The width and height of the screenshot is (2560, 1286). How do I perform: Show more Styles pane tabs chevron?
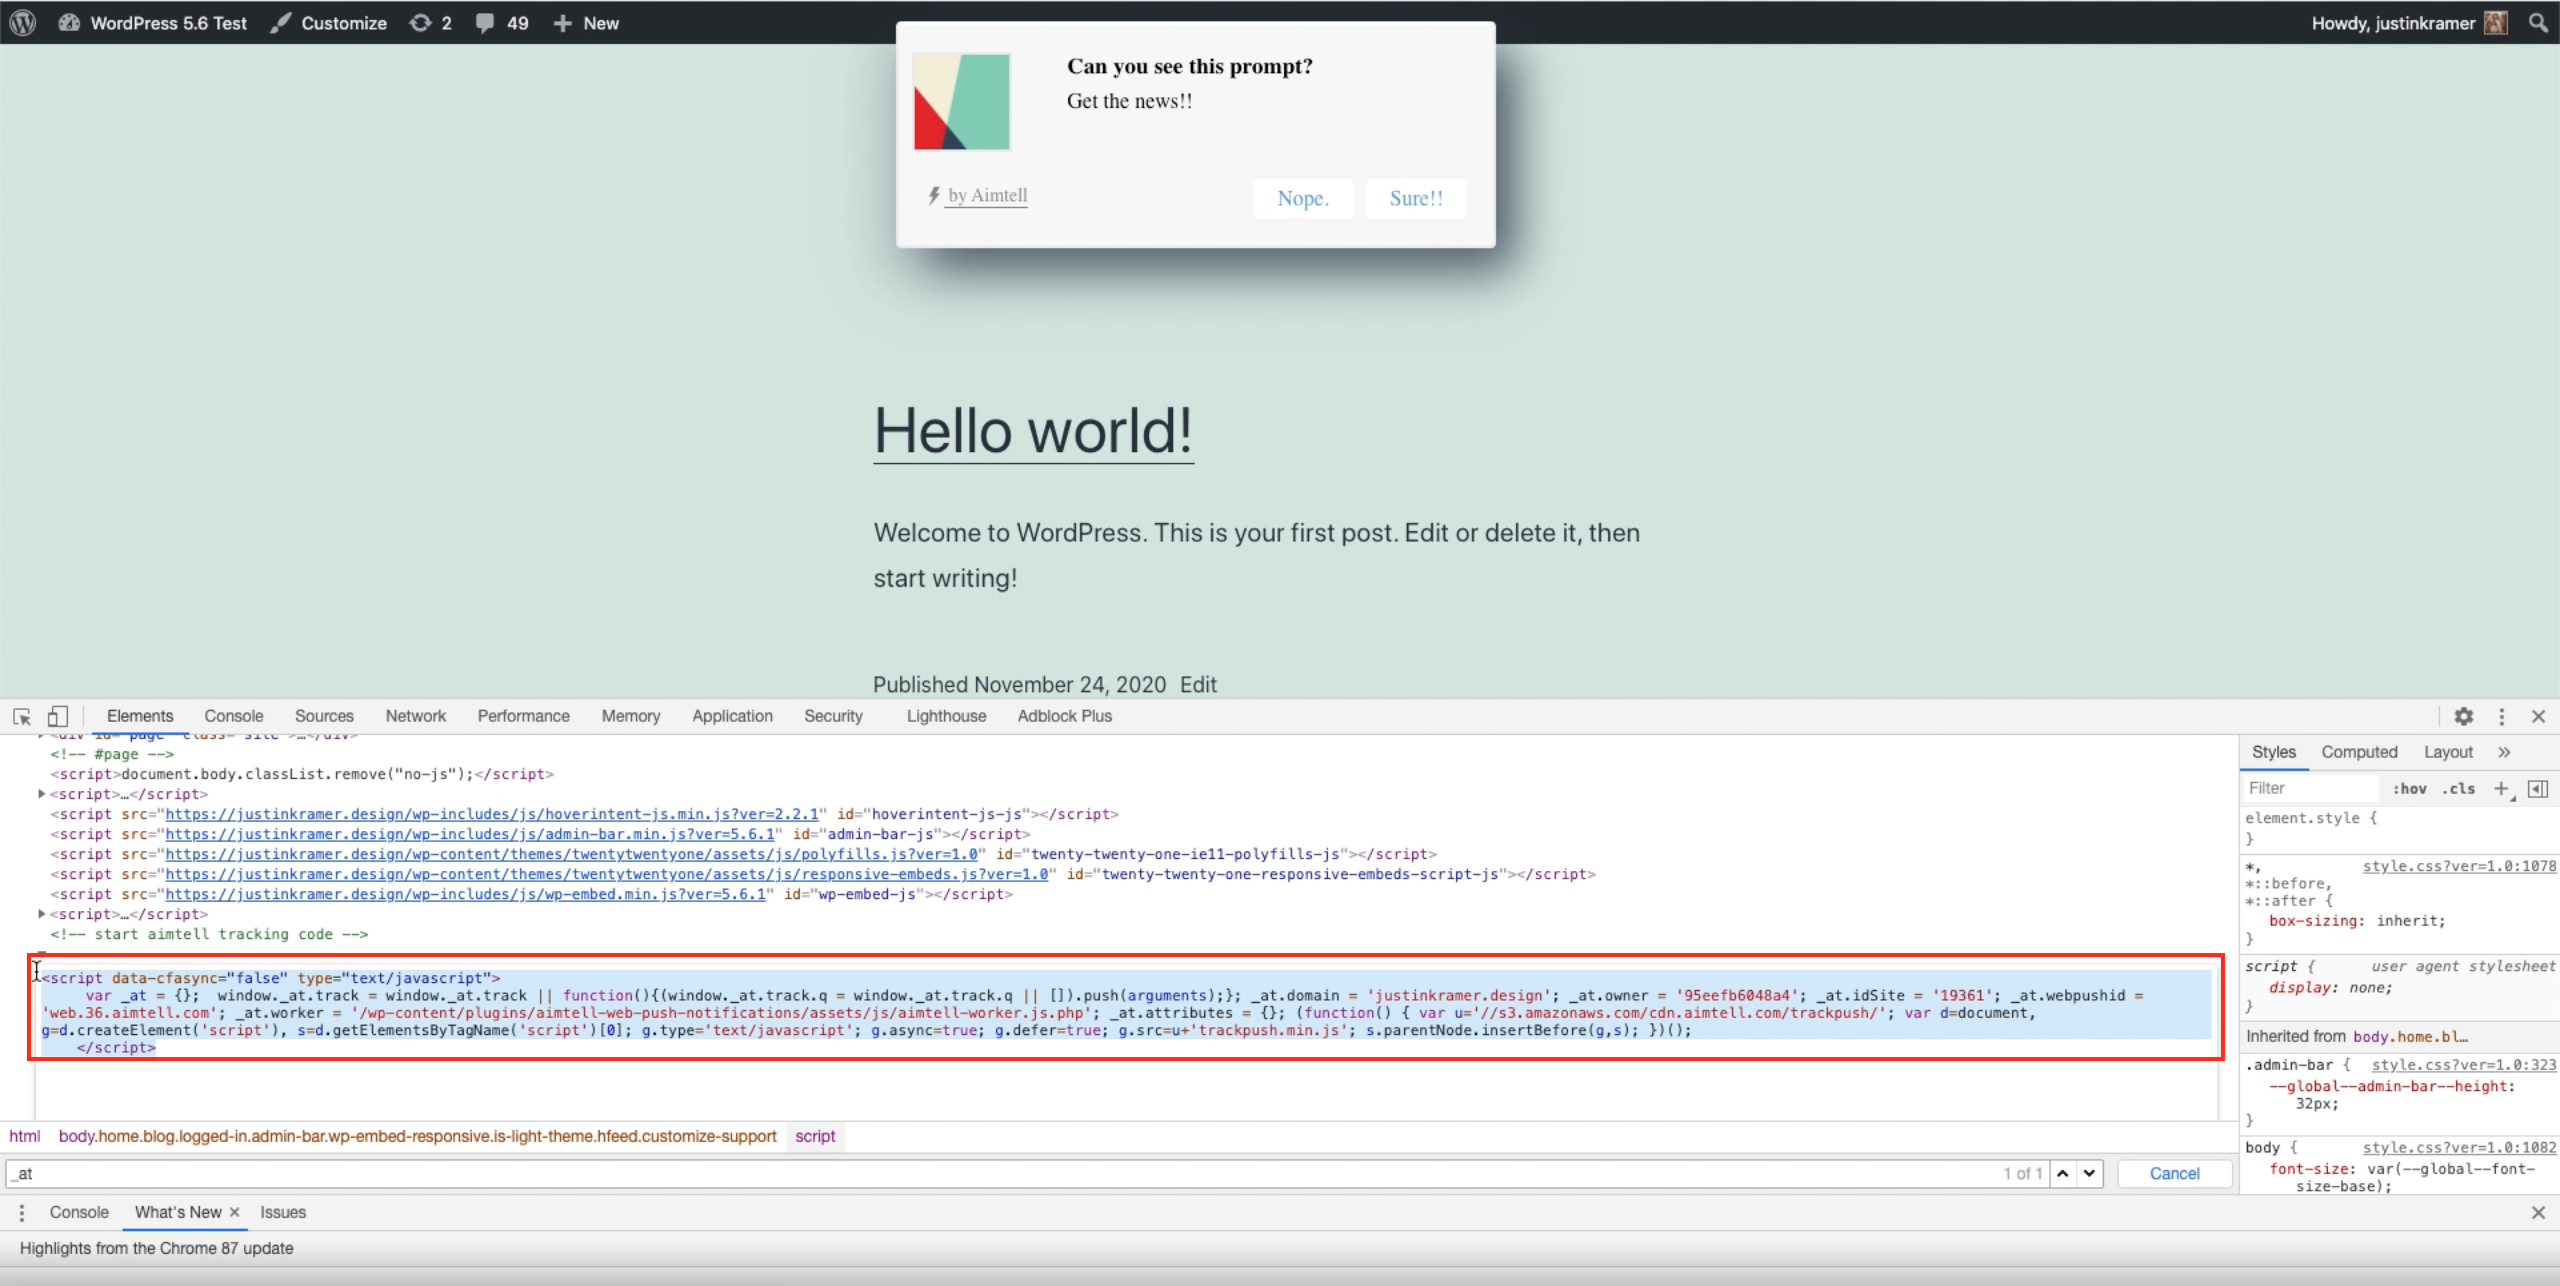click(x=2504, y=752)
